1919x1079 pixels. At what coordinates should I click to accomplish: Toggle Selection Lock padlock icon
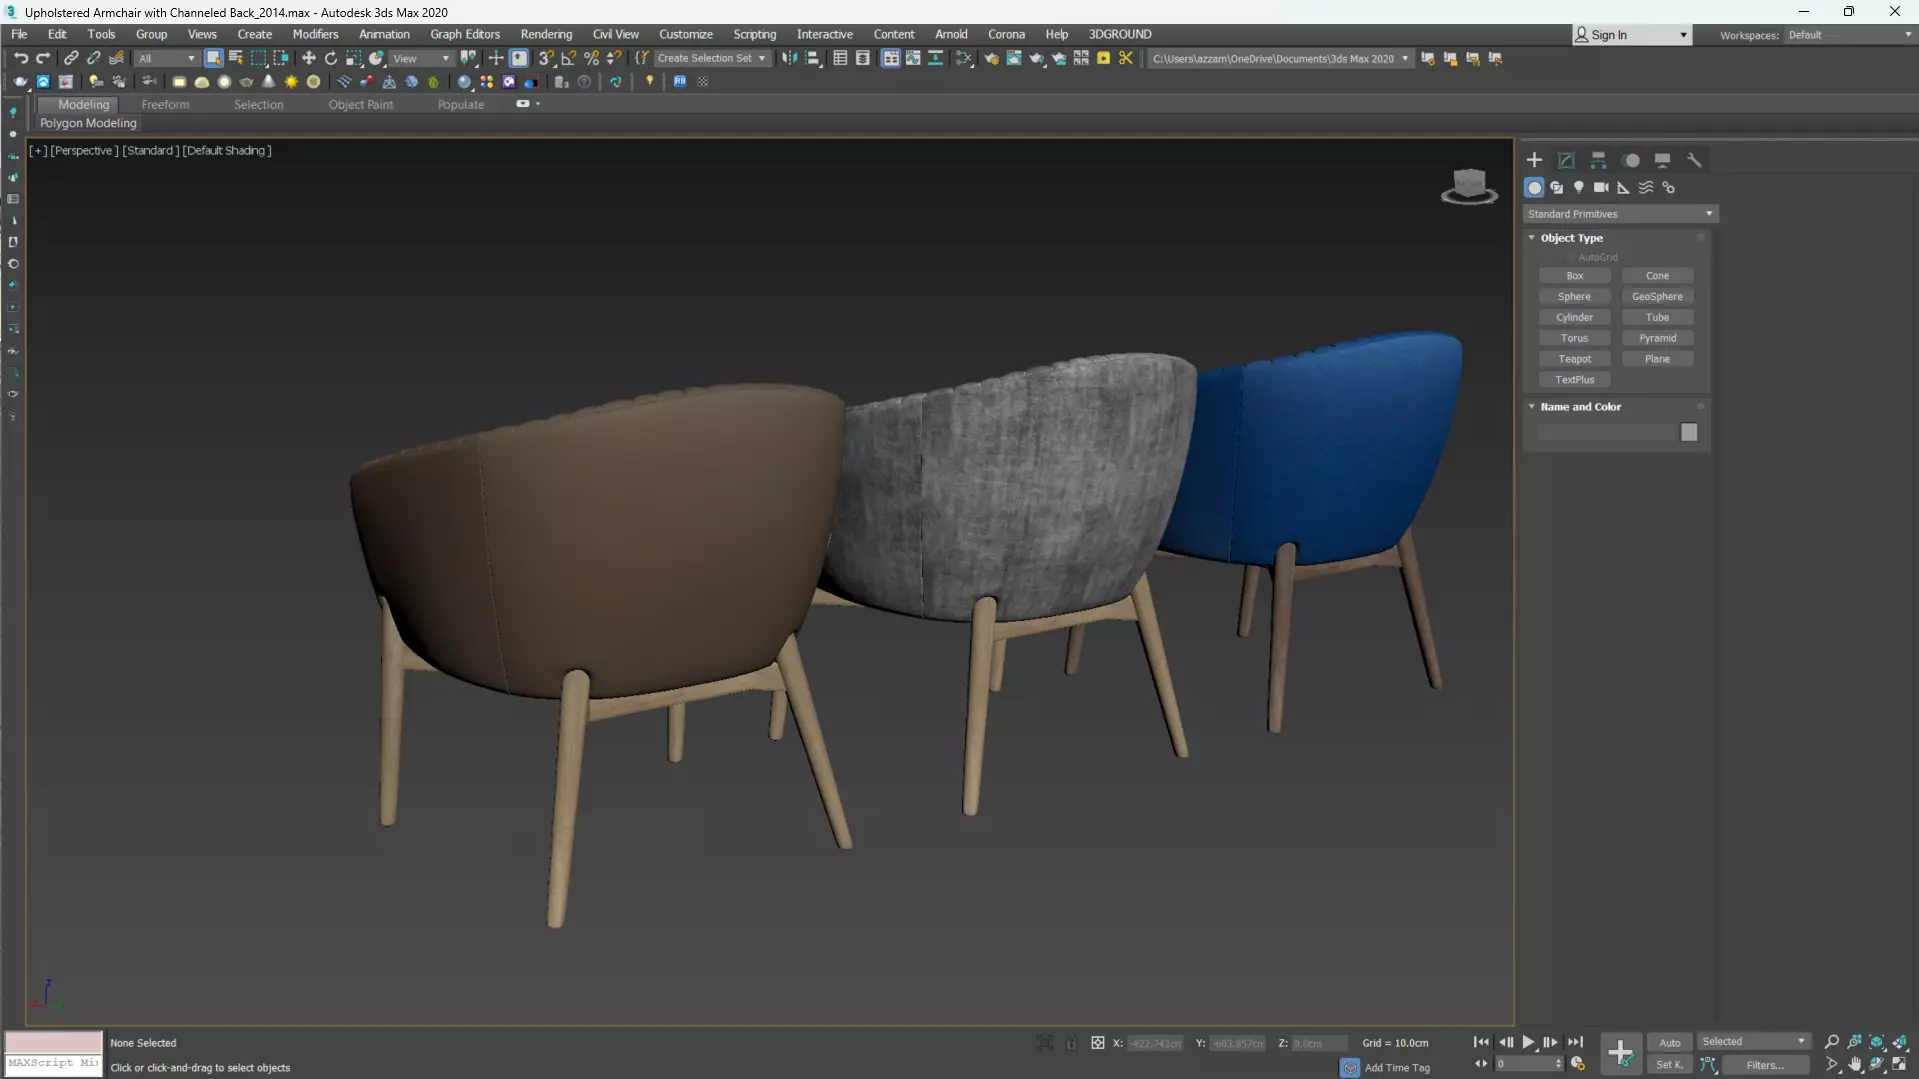1071,1043
